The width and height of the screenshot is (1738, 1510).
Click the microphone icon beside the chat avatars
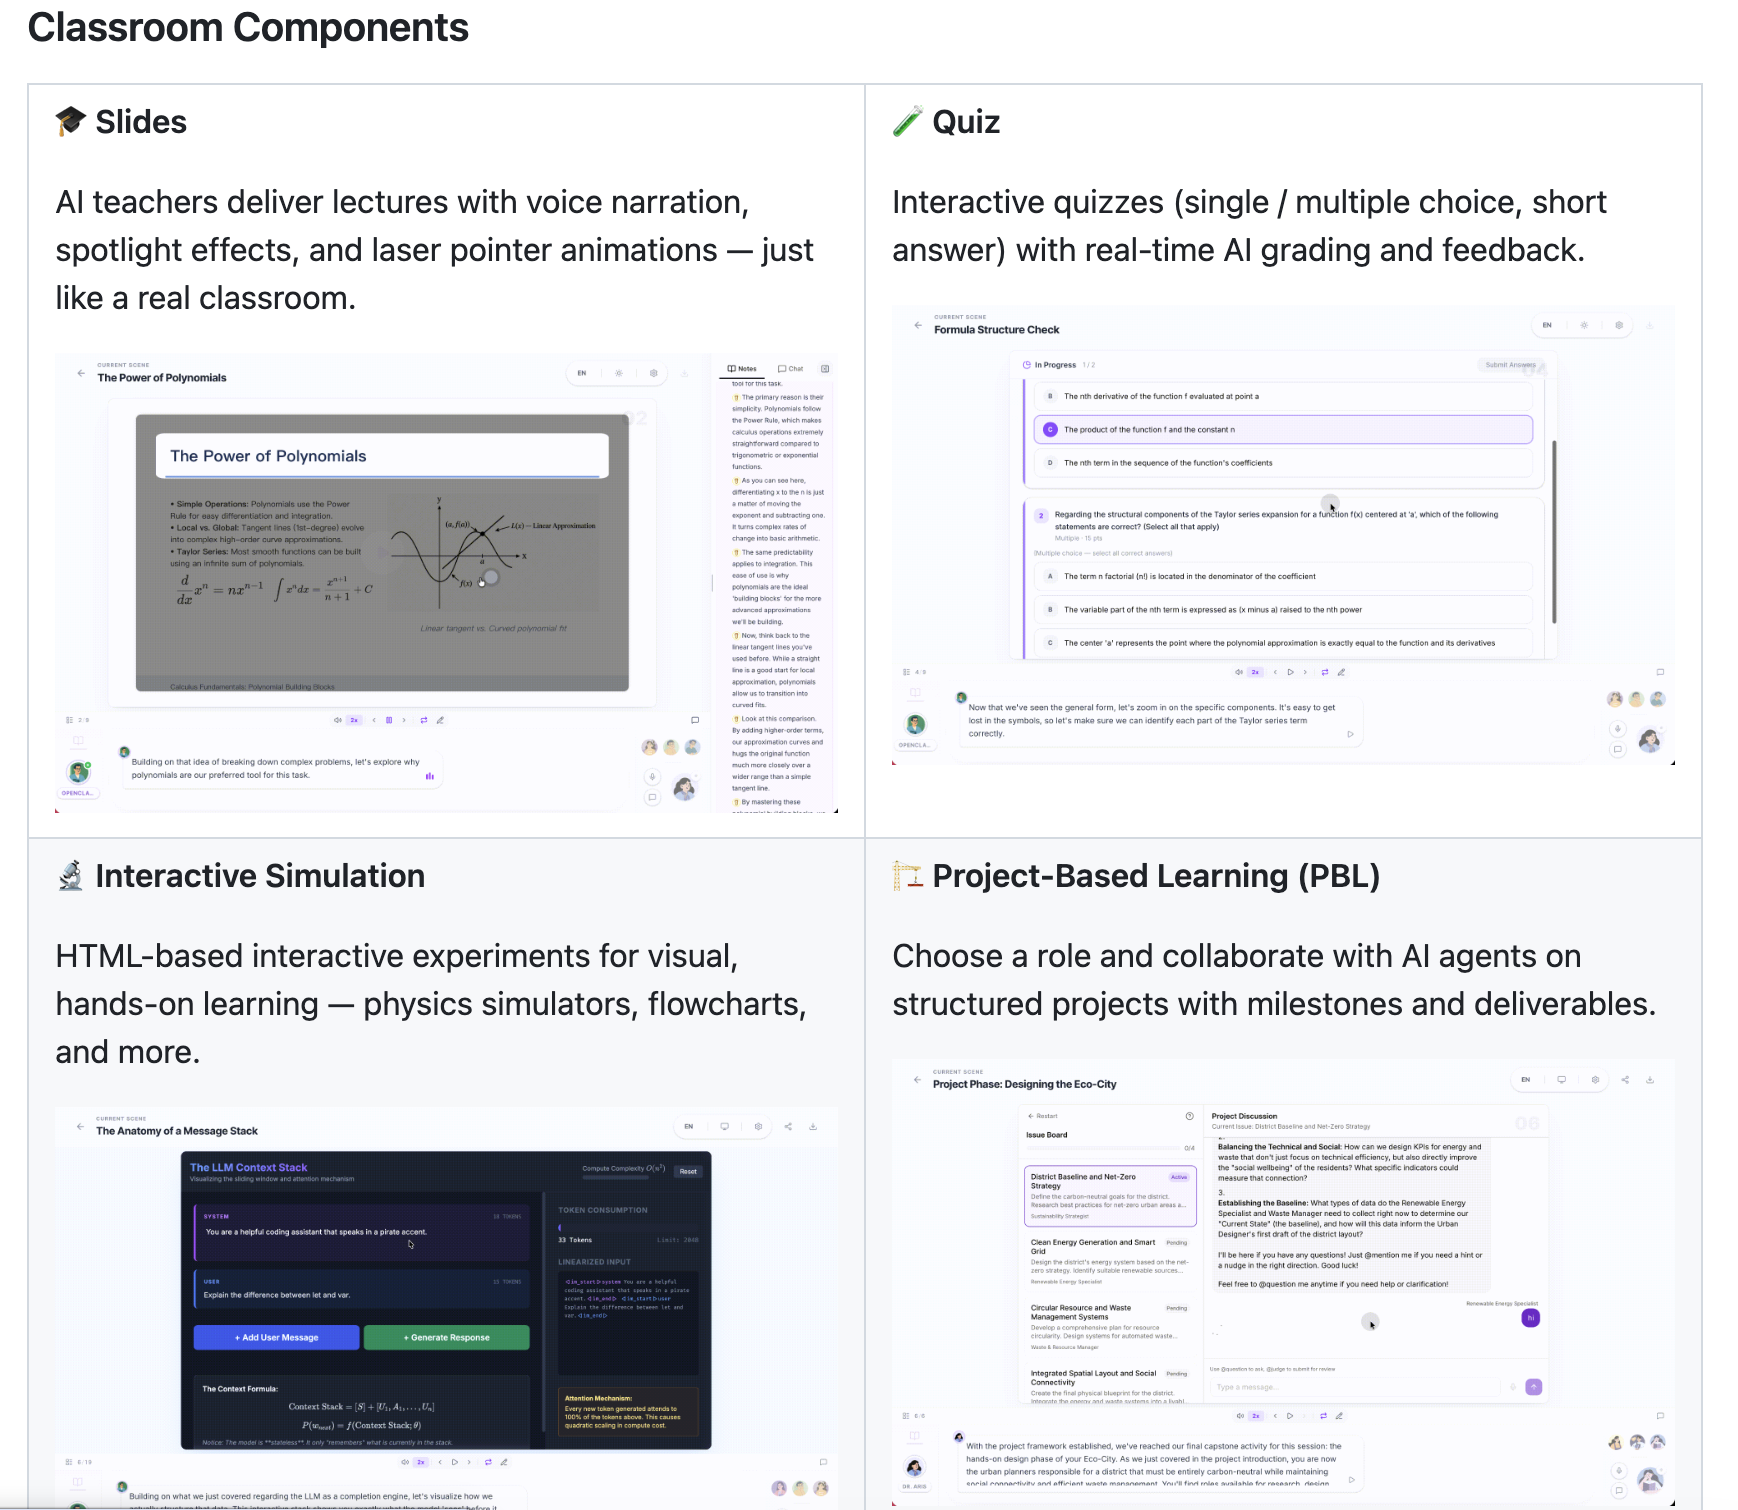pos(652,778)
